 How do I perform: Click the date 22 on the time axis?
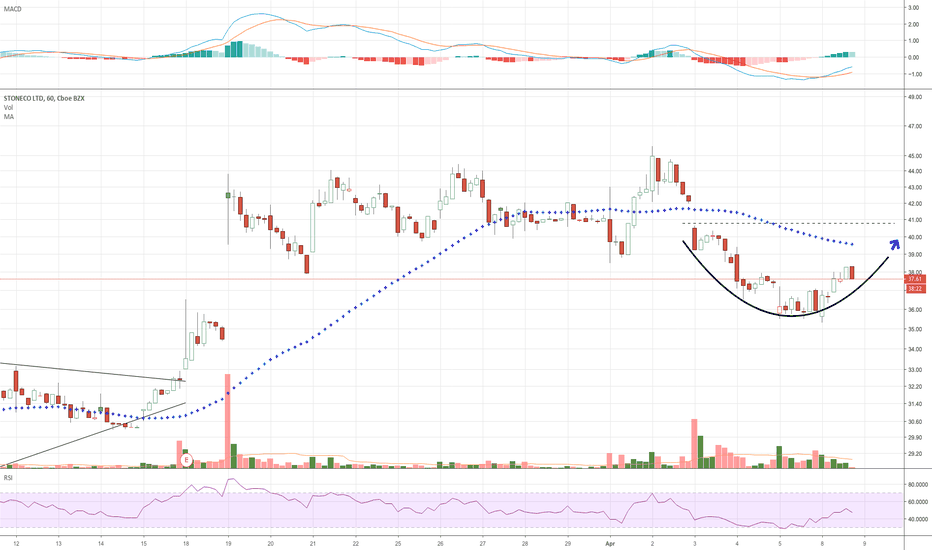click(355, 543)
